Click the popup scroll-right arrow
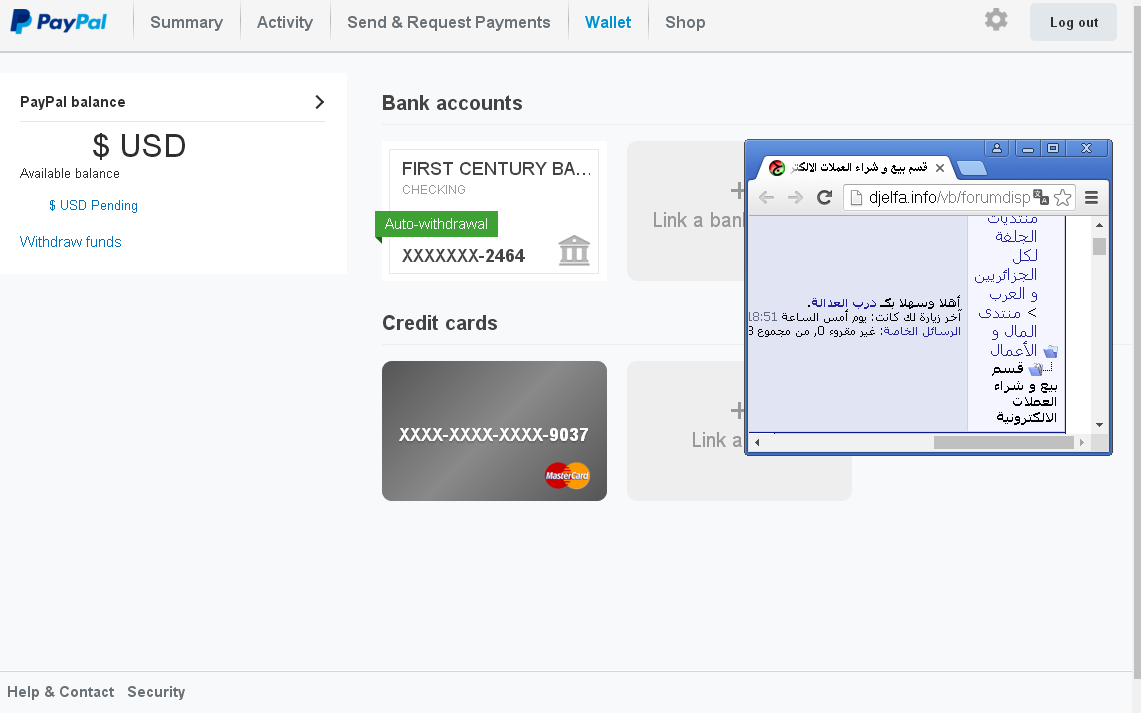The height and width of the screenshot is (713, 1141). point(1082,442)
